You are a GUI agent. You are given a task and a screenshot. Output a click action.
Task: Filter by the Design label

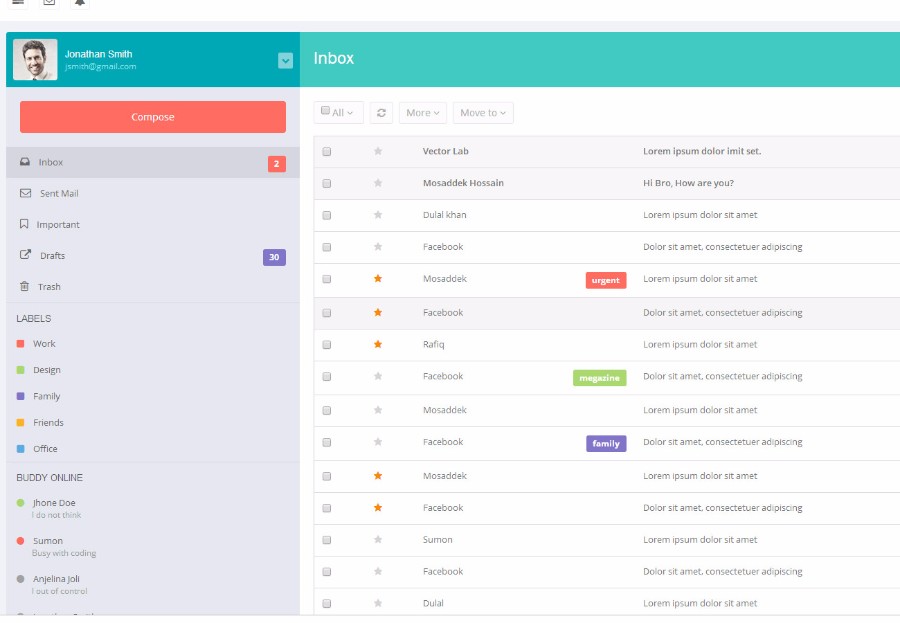[46, 370]
